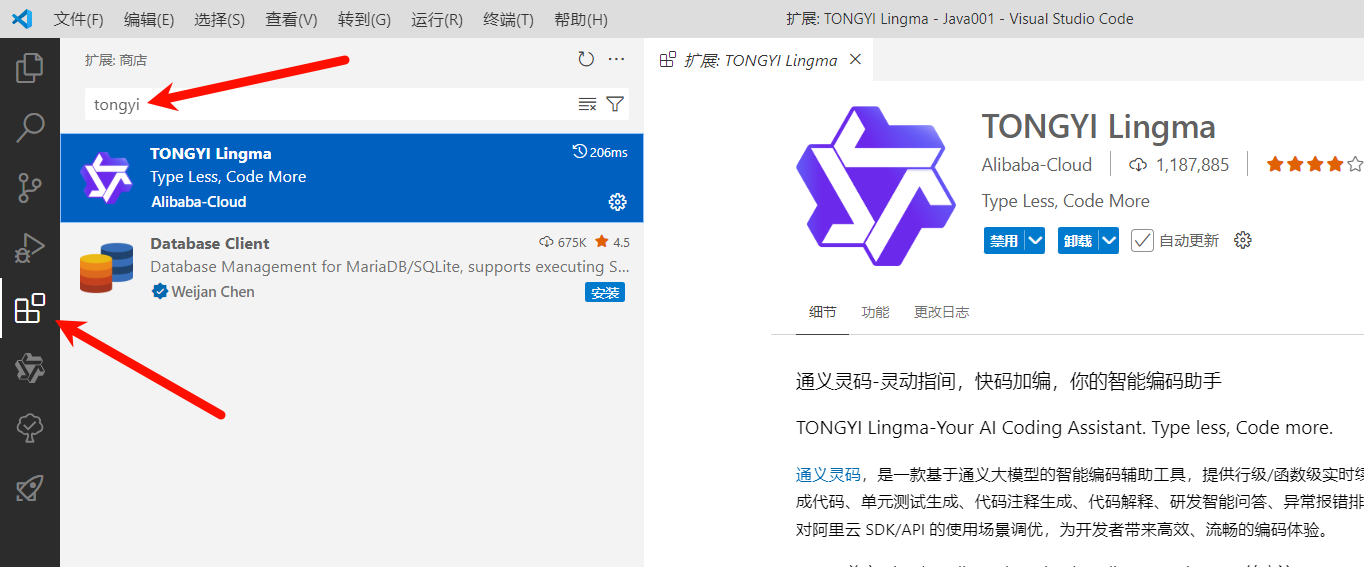Open the Selection menu

tap(219, 19)
